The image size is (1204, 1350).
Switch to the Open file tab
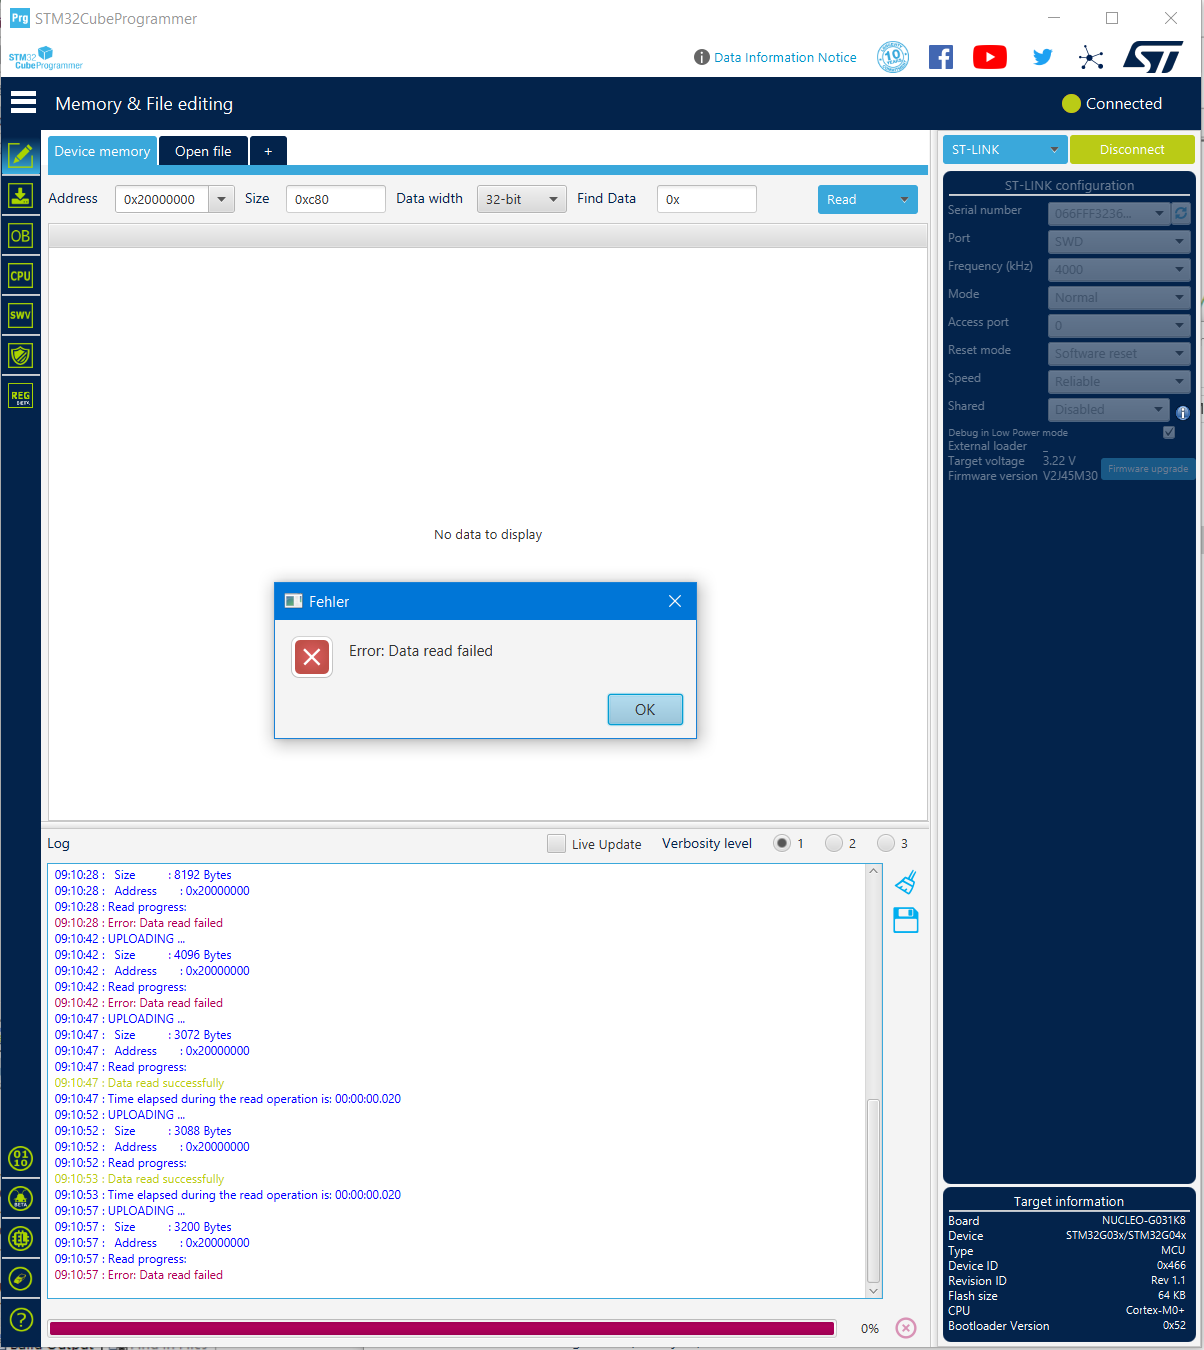tap(203, 151)
